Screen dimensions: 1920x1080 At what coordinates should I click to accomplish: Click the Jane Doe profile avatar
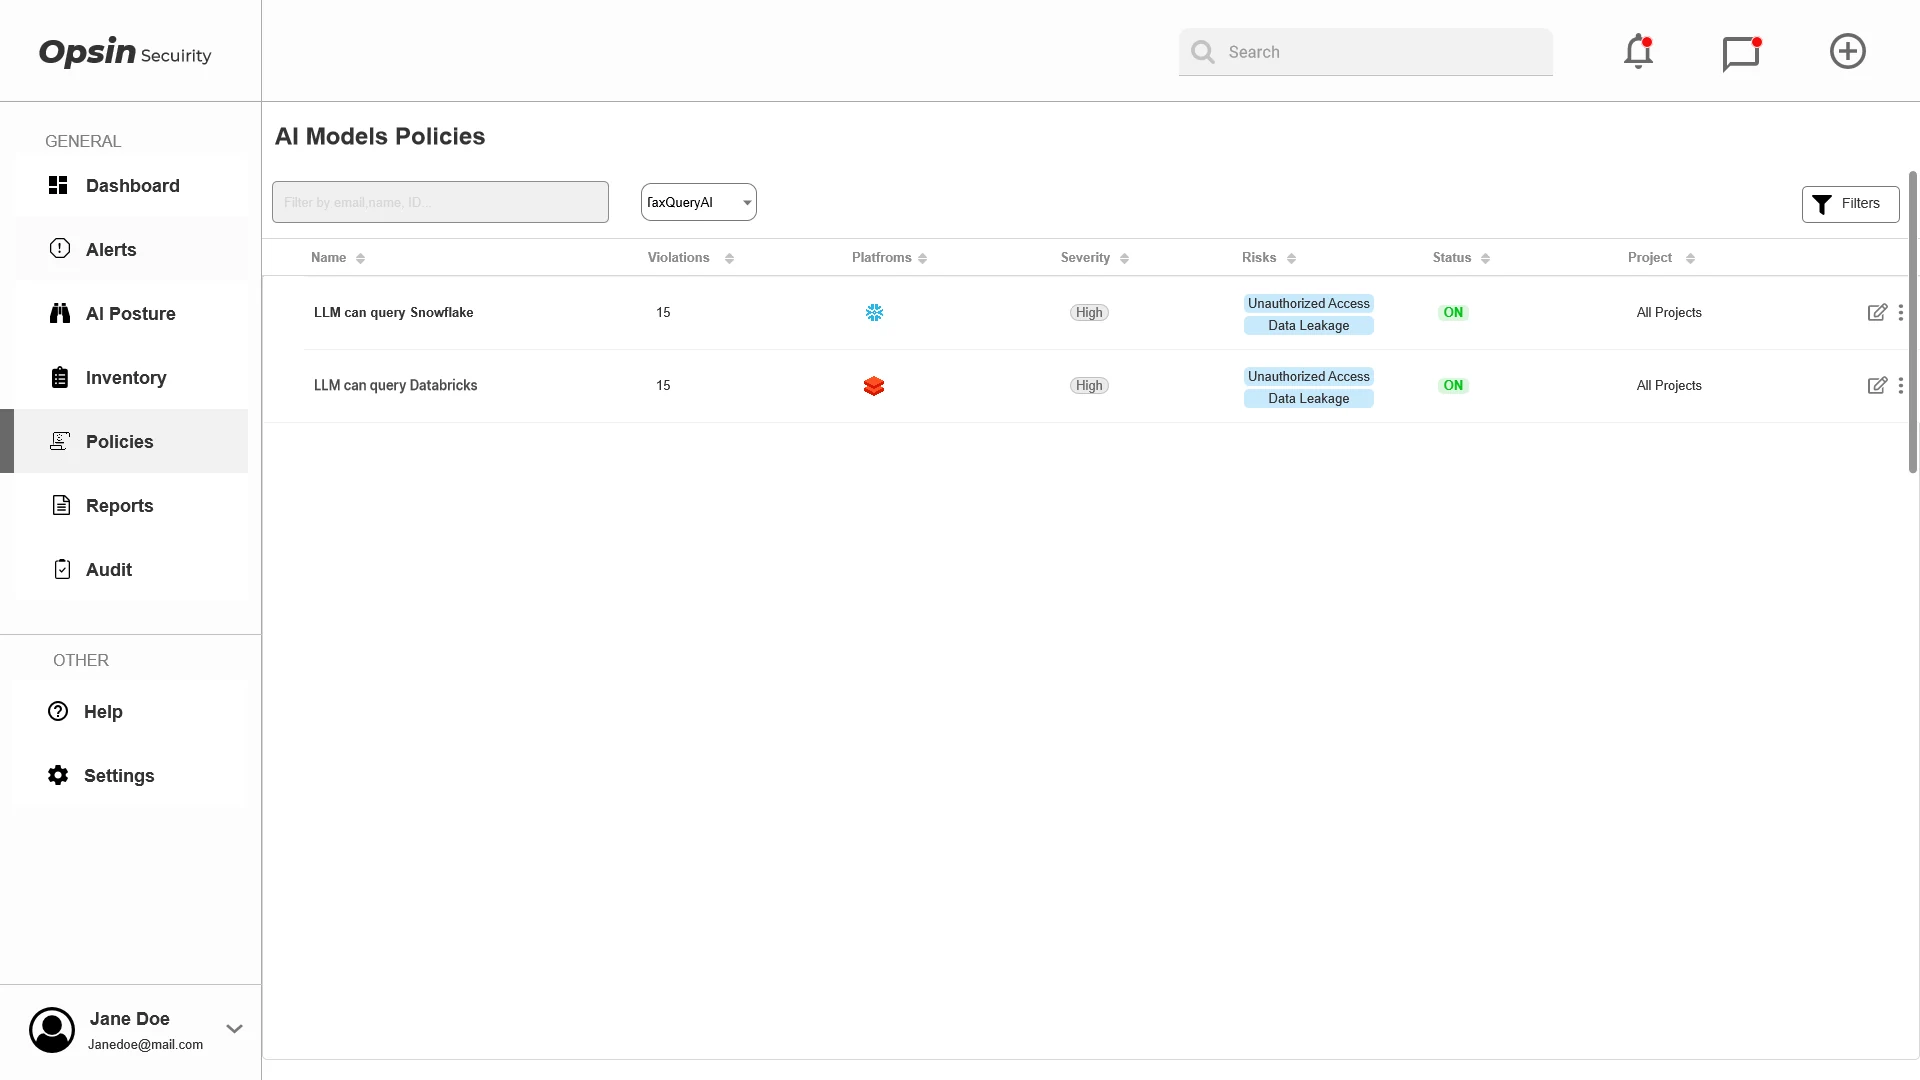point(52,1030)
